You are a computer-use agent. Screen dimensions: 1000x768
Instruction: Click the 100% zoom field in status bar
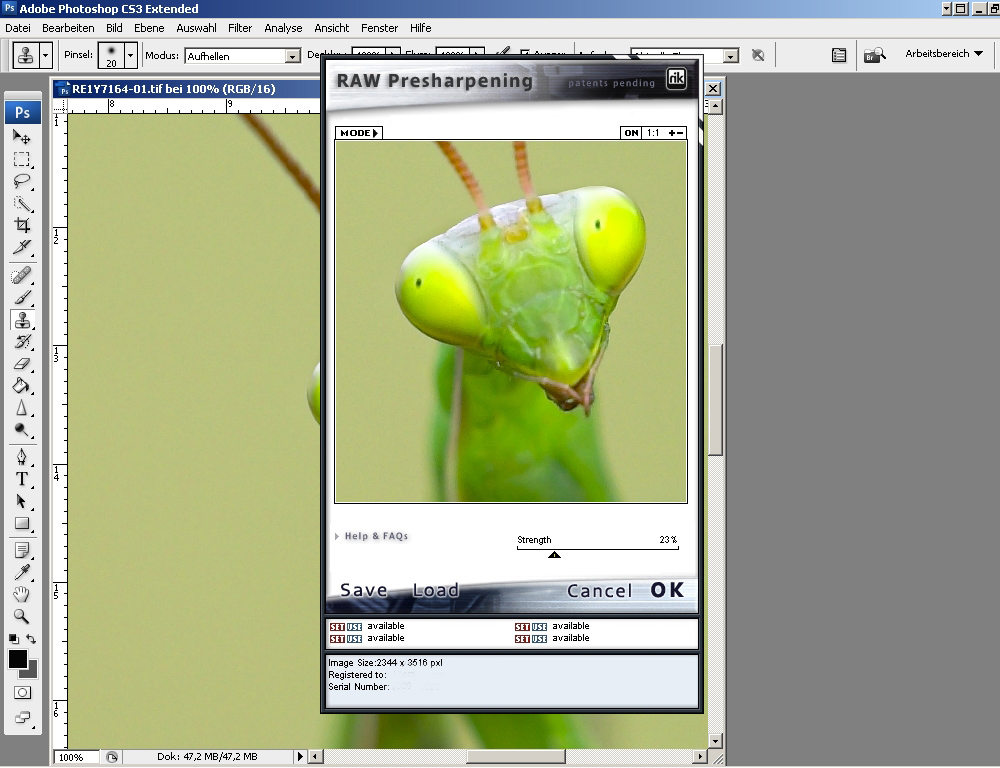pos(76,757)
